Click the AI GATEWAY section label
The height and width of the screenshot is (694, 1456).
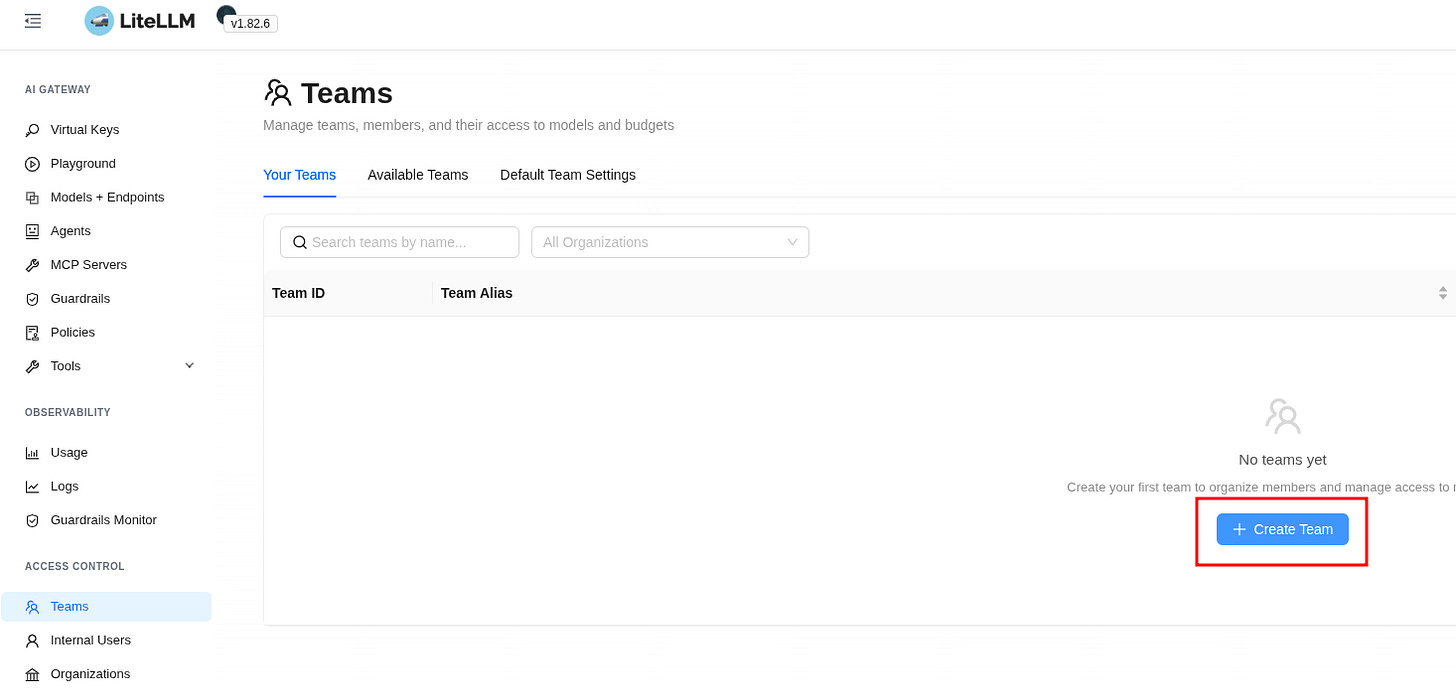click(x=58, y=90)
